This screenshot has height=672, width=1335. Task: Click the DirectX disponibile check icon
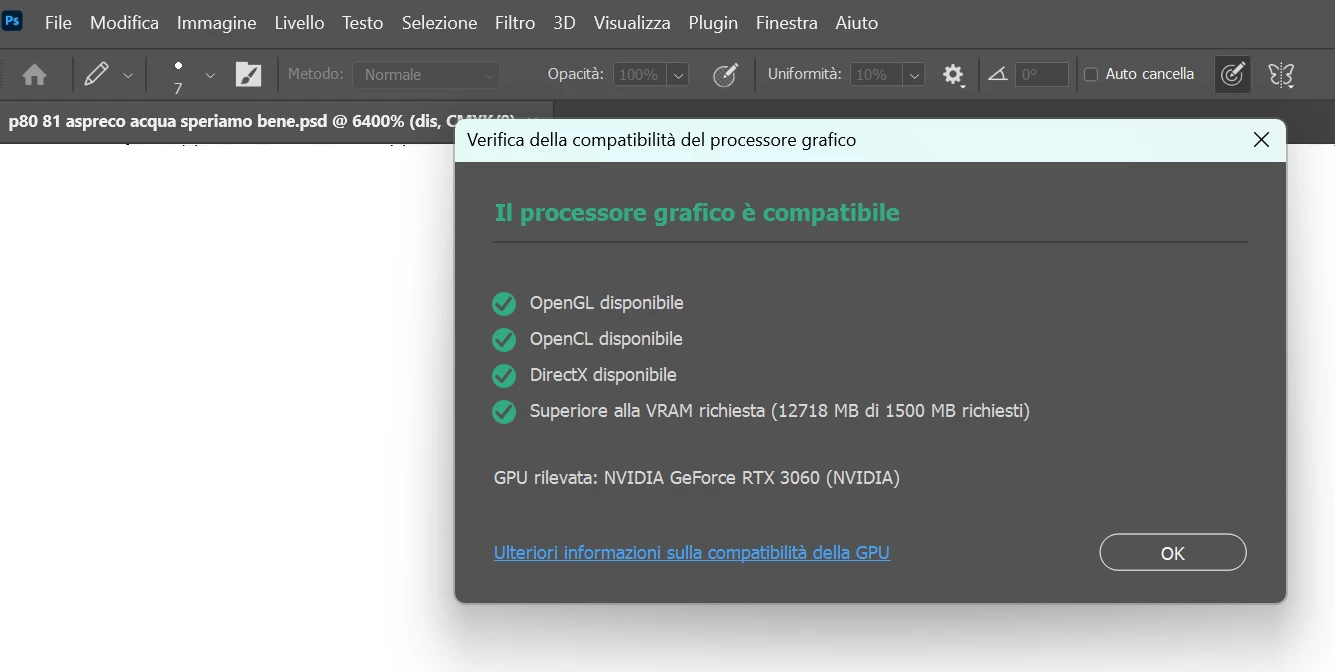click(x=504, y=376)
